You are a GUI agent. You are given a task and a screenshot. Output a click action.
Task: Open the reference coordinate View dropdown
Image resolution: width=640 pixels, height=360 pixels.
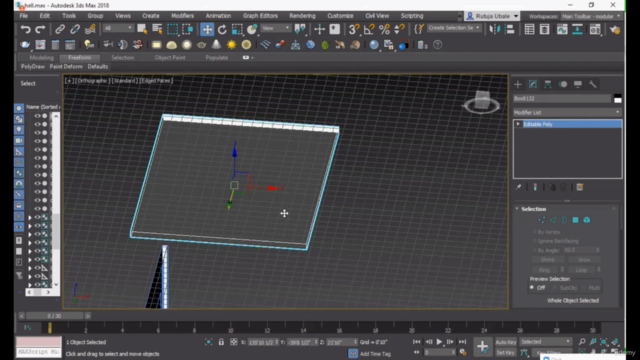point(276,28)
